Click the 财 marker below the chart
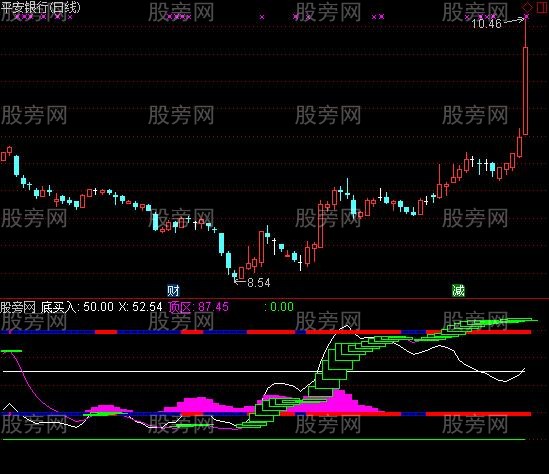The image size is (549, 474). (x=173, y=290)
